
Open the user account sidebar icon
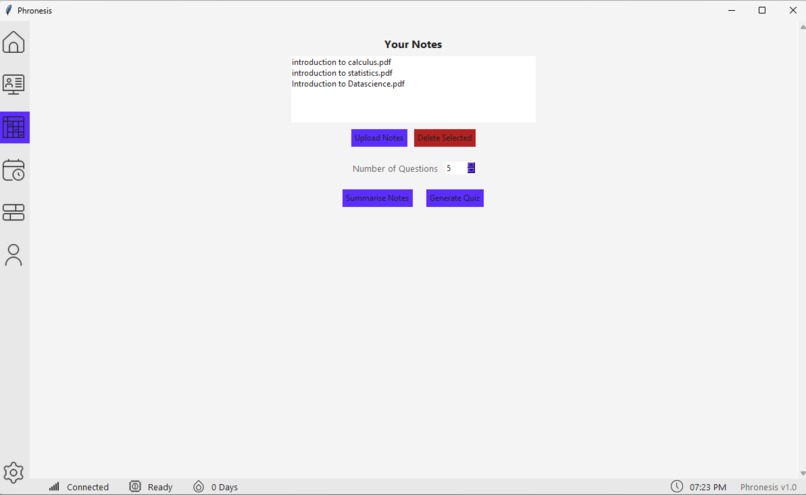click(13, 255)
